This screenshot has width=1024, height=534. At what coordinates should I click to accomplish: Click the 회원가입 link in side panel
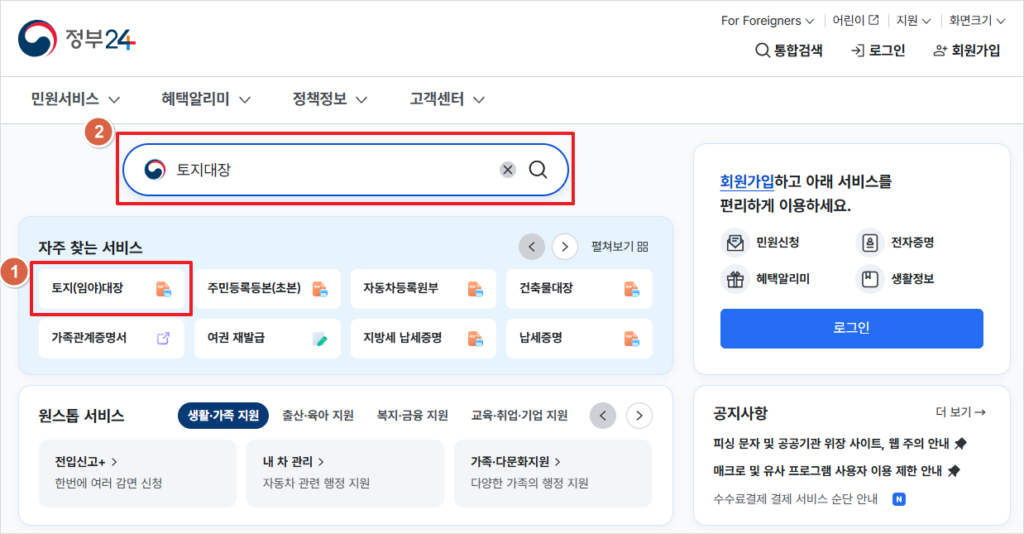tap(746, 181)
